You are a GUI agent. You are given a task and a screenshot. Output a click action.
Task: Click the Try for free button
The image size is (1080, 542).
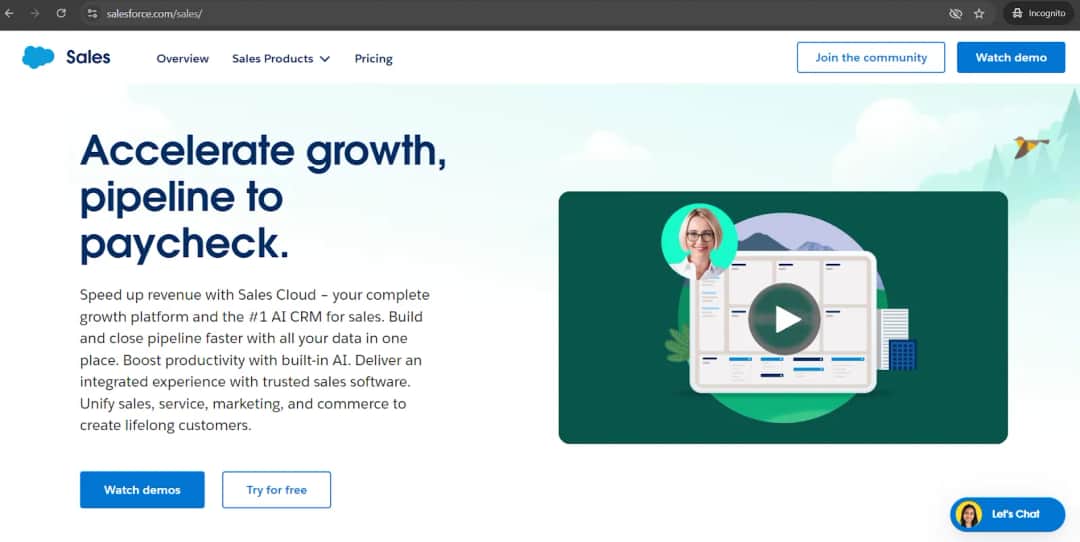276,490
